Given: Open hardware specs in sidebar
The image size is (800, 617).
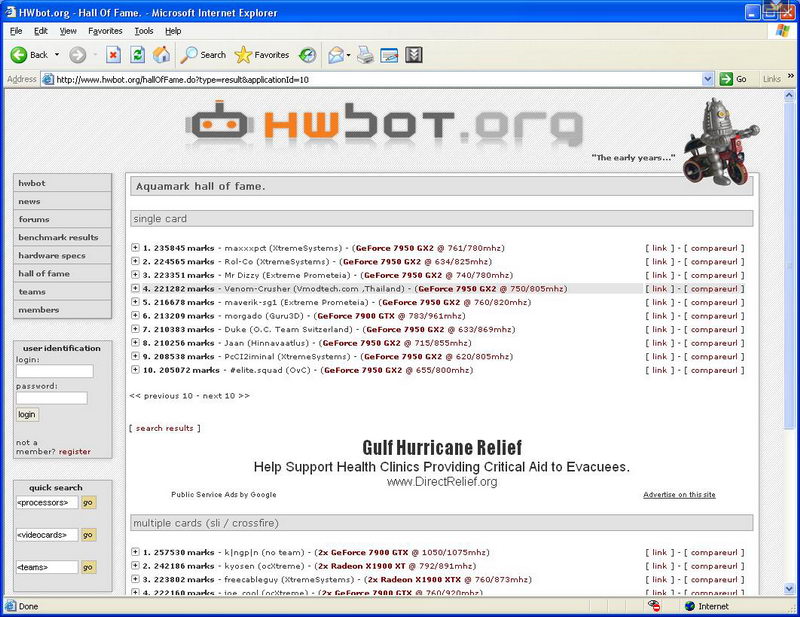Looking at the screenshot, I should (x=62, y=255).
